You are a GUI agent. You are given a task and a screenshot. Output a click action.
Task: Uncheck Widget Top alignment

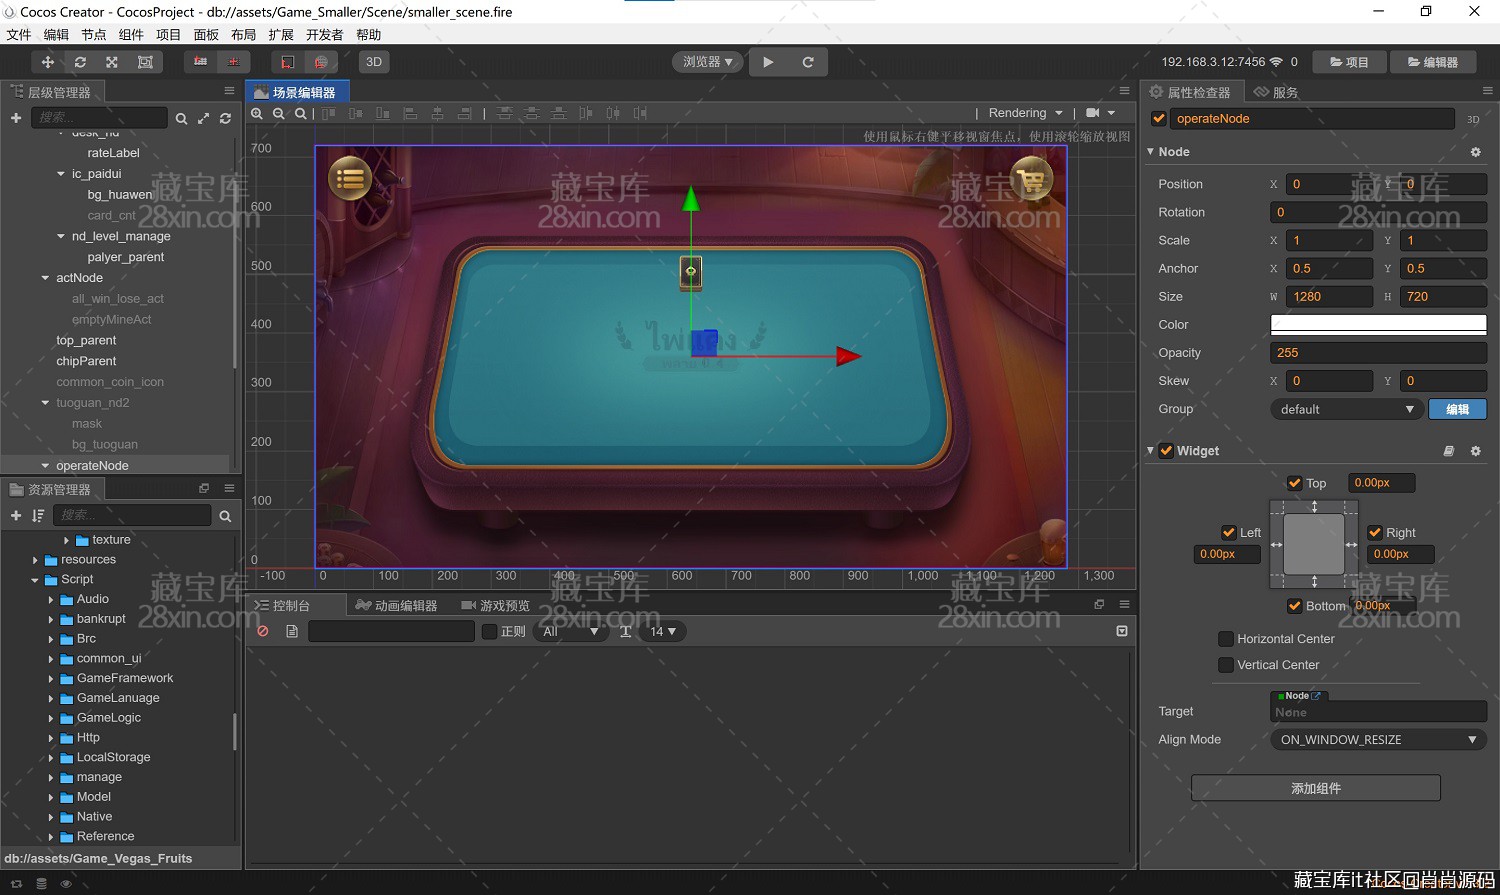coord(1295,483)
